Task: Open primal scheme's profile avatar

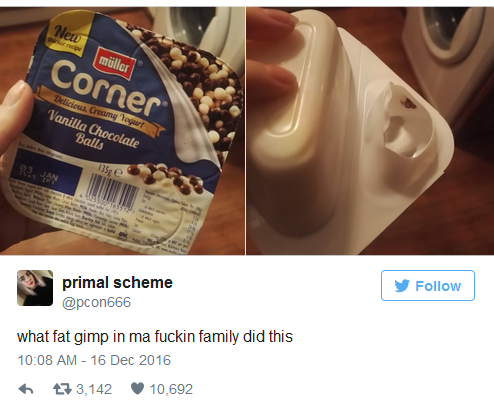Action: [x=35, y=288]
